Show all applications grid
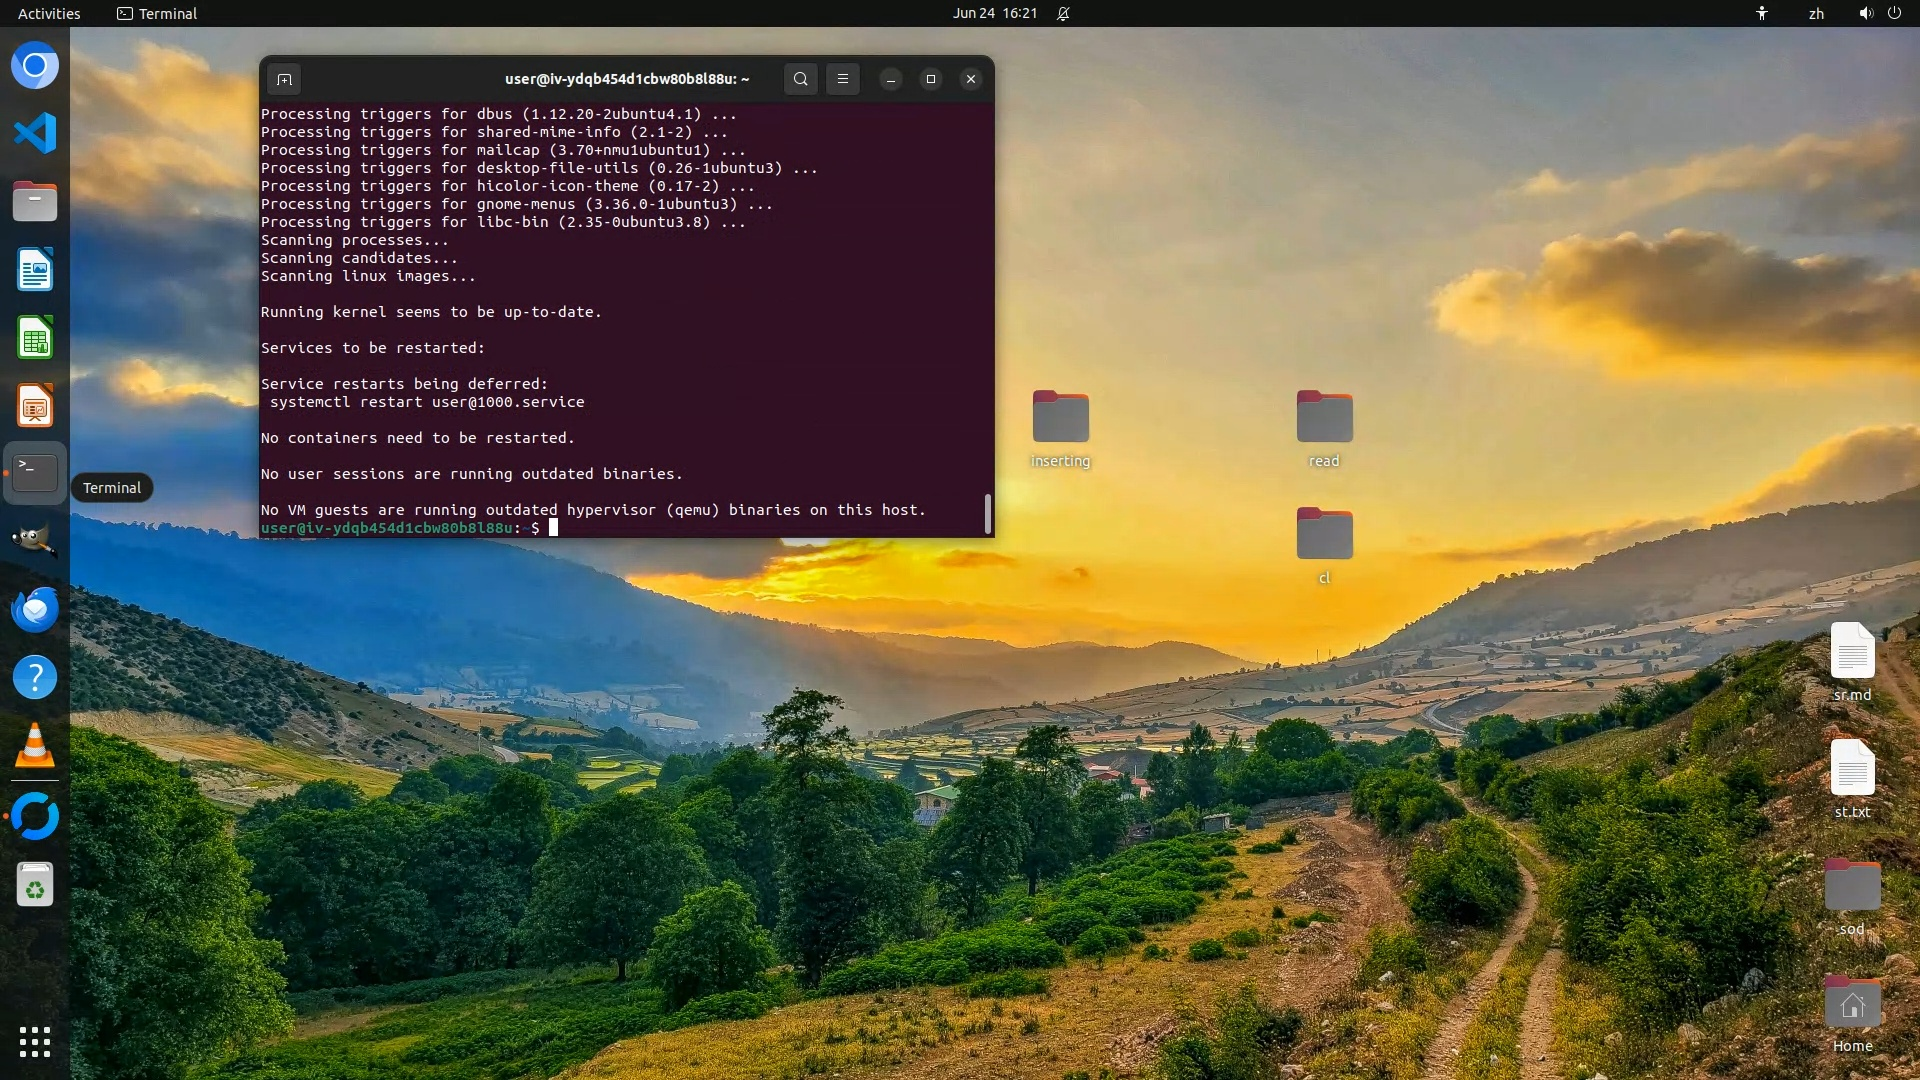Image resolution: width=1920 pixels, height=1080 pixels. coord(35,1042)
